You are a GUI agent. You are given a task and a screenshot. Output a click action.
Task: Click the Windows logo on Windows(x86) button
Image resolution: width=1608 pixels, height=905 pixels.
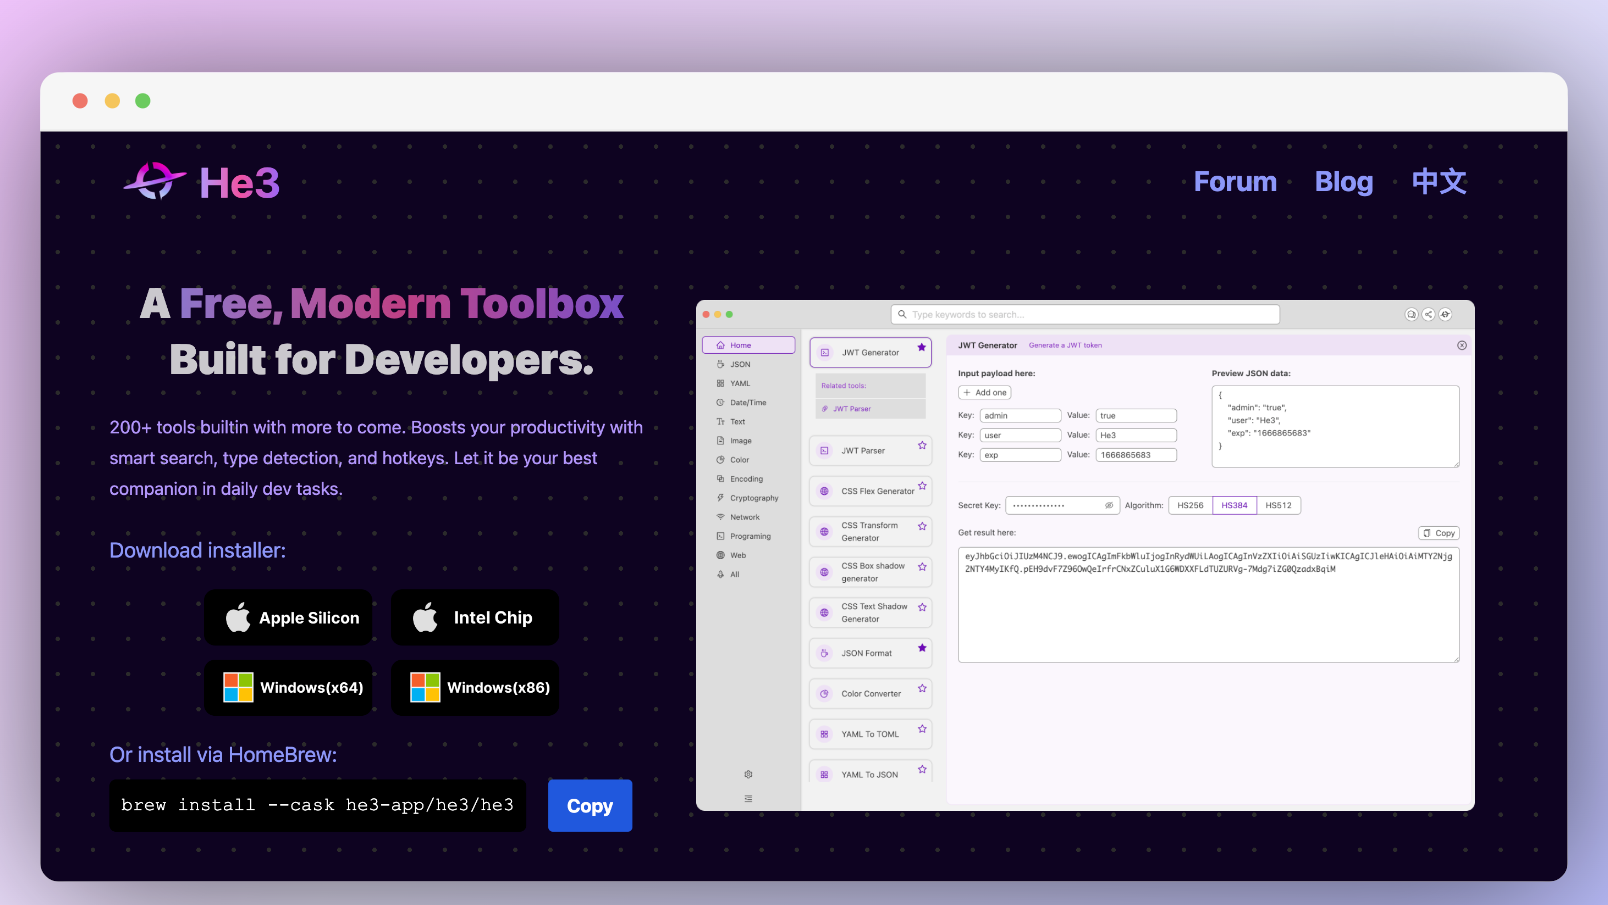coord(425,687)
